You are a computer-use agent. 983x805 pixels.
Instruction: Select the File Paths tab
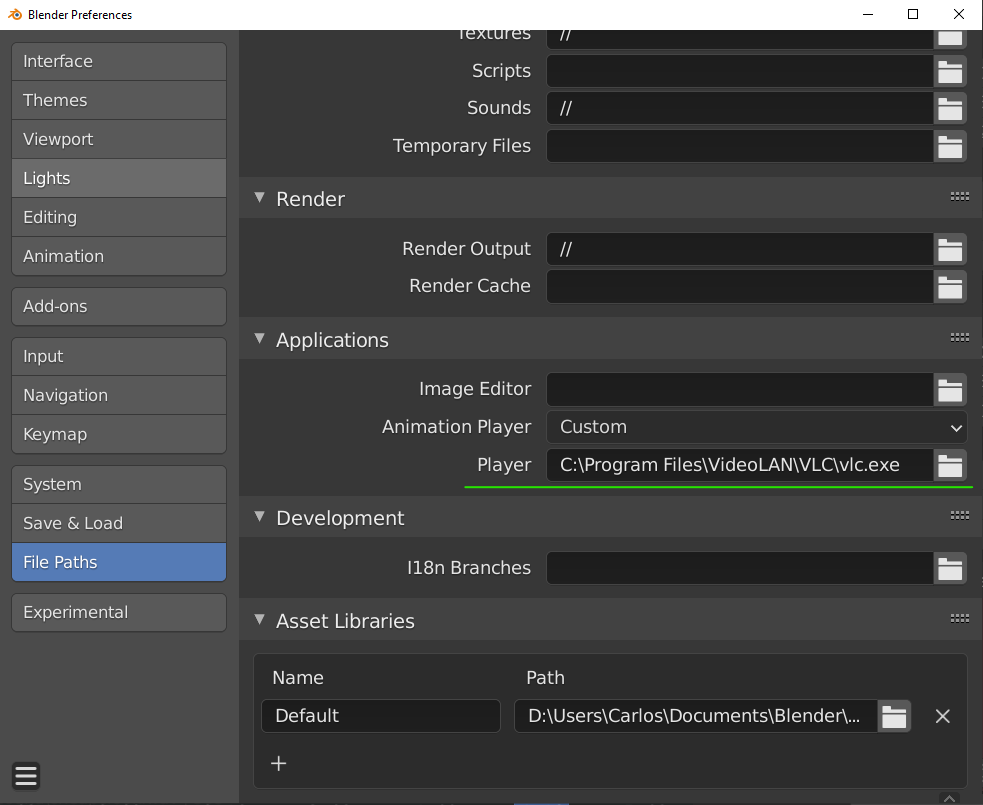pos(118,562)
